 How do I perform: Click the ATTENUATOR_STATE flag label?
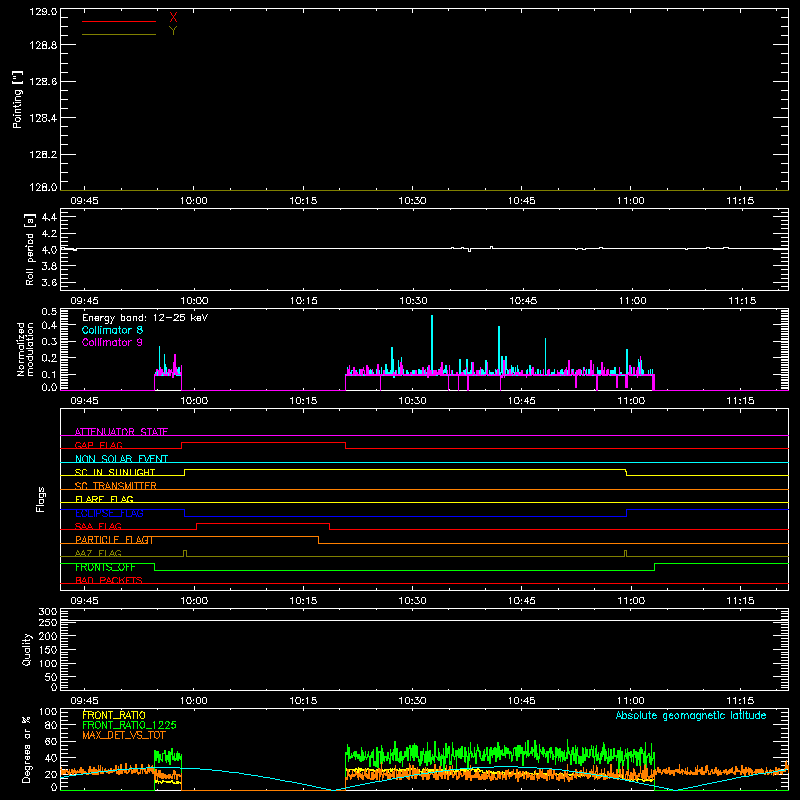121,432
